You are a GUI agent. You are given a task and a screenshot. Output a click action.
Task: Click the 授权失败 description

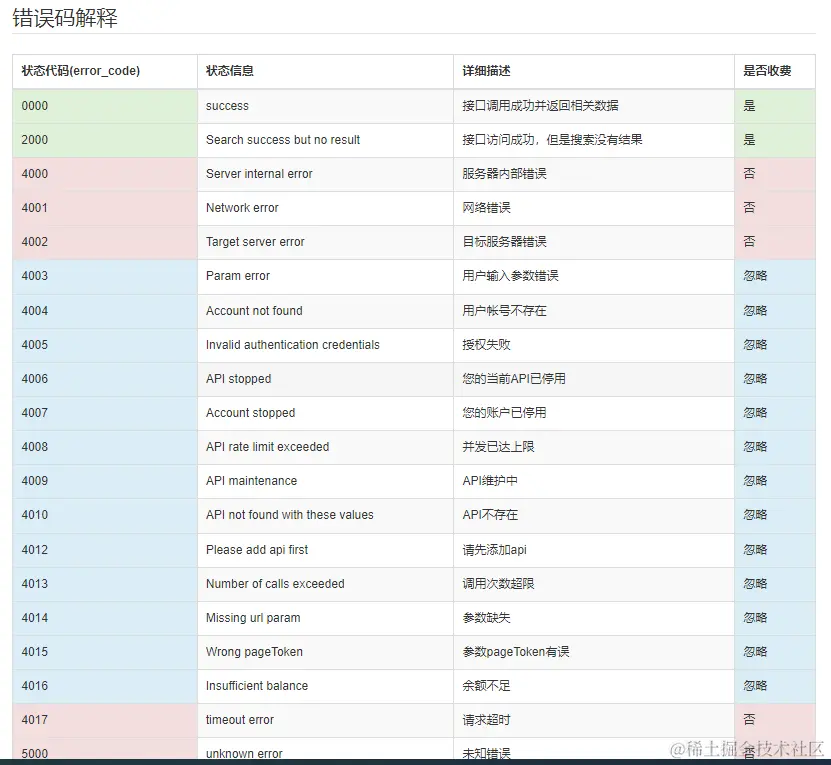click(x=486, y=345)
